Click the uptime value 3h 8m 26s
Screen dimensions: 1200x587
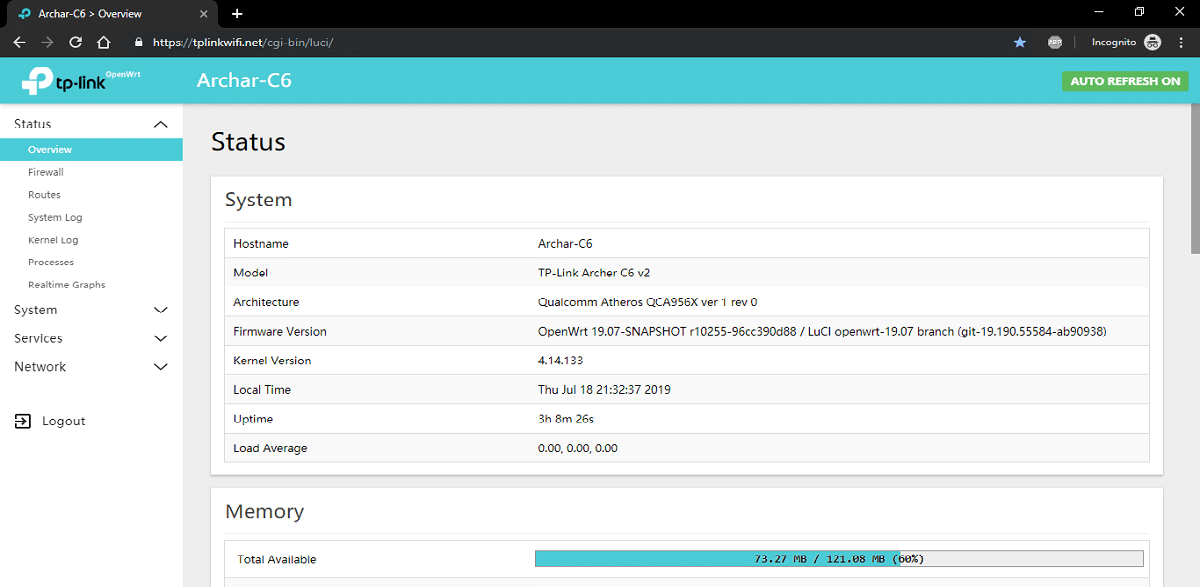[x=566, y=419]
